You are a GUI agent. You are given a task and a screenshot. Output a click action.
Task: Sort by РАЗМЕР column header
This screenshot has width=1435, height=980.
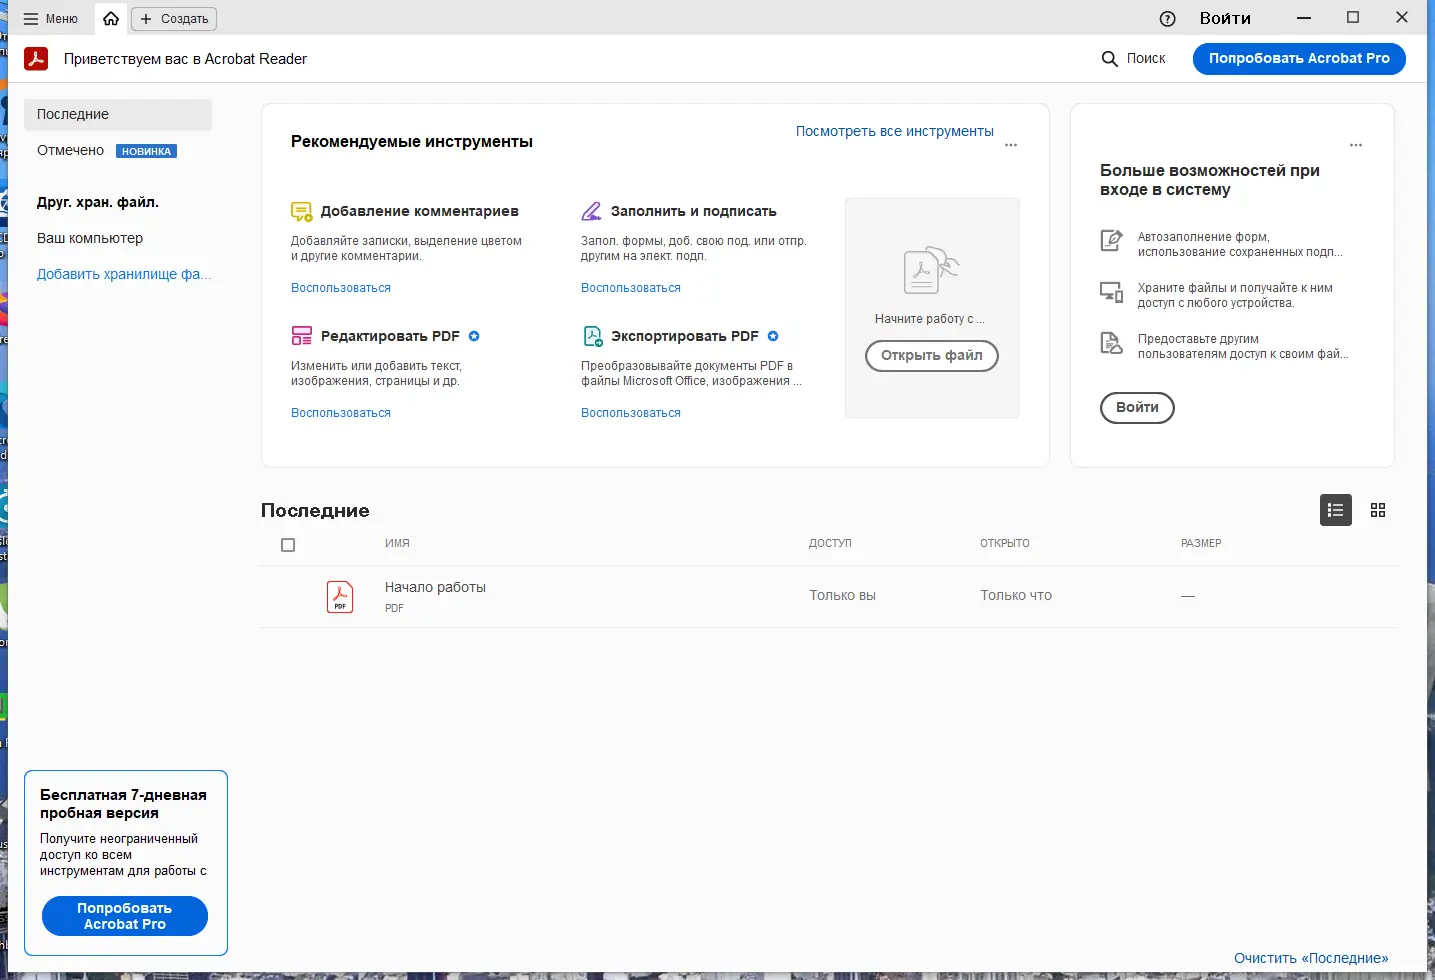(x=1201, y=543)
